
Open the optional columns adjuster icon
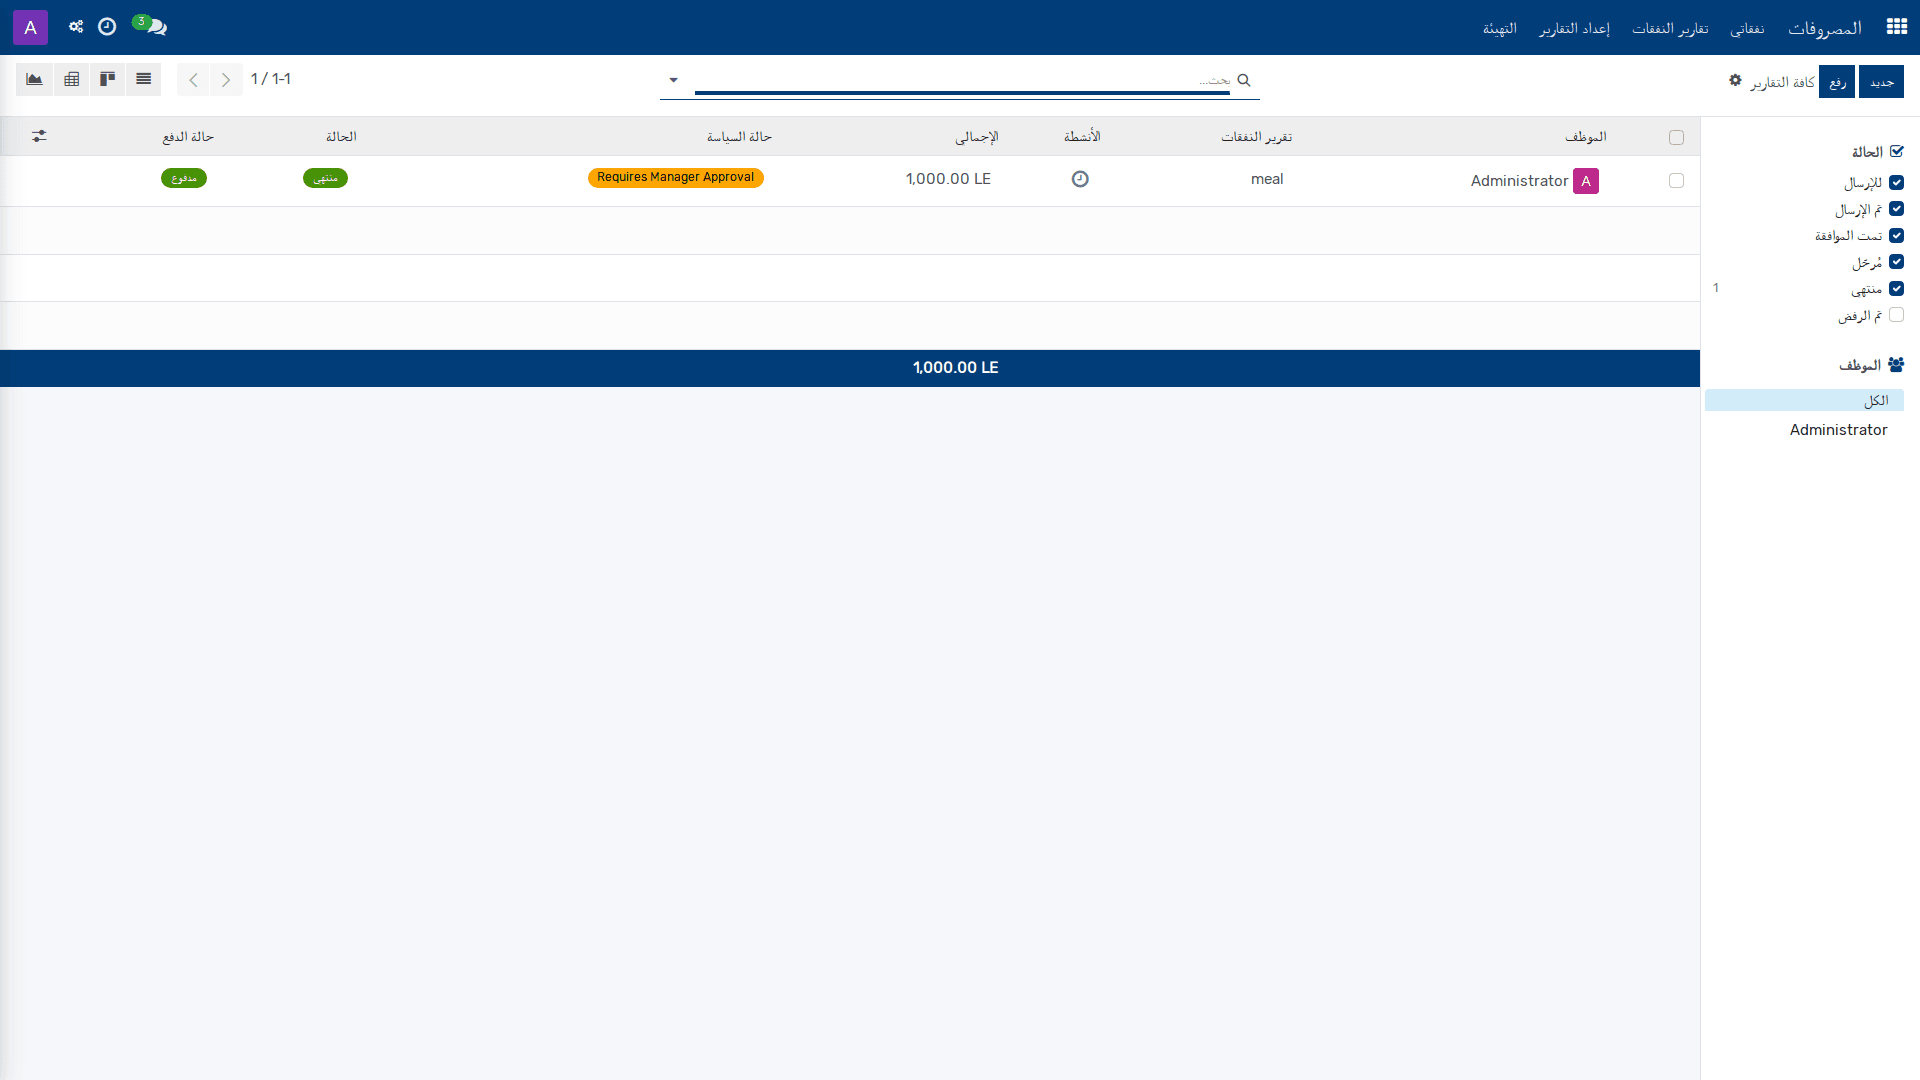(x=39, y=136)
